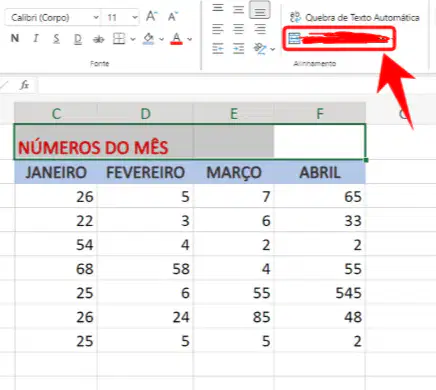The width and height of the screenshot is (436, 390).
Task: Toggle strikethrough formatting (ab)
Action: (98, 39)
